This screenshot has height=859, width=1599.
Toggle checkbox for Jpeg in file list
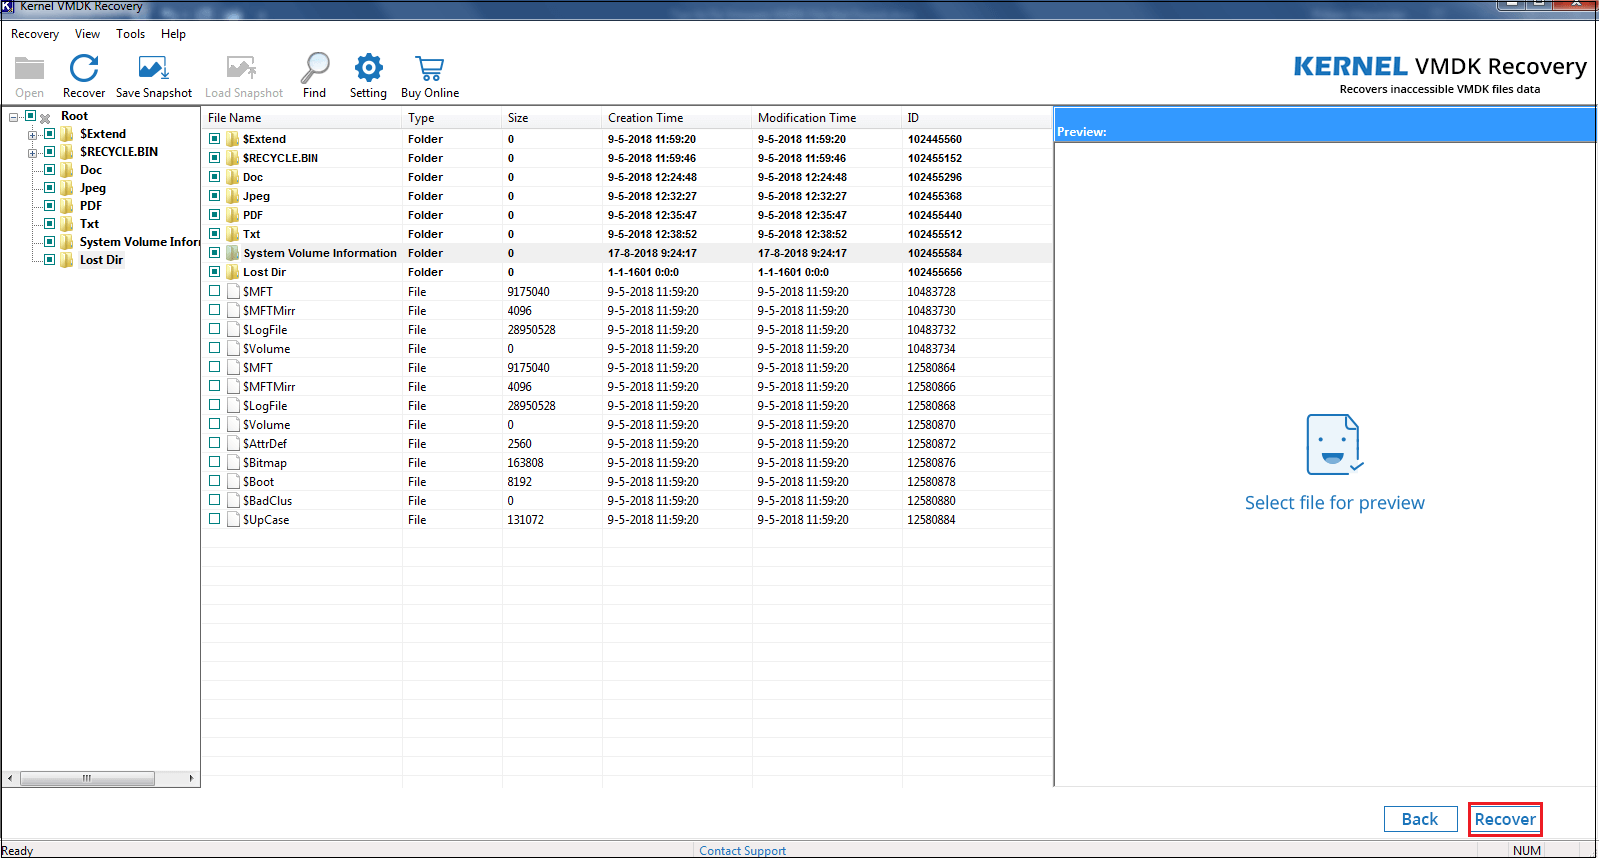pos(214,196)
